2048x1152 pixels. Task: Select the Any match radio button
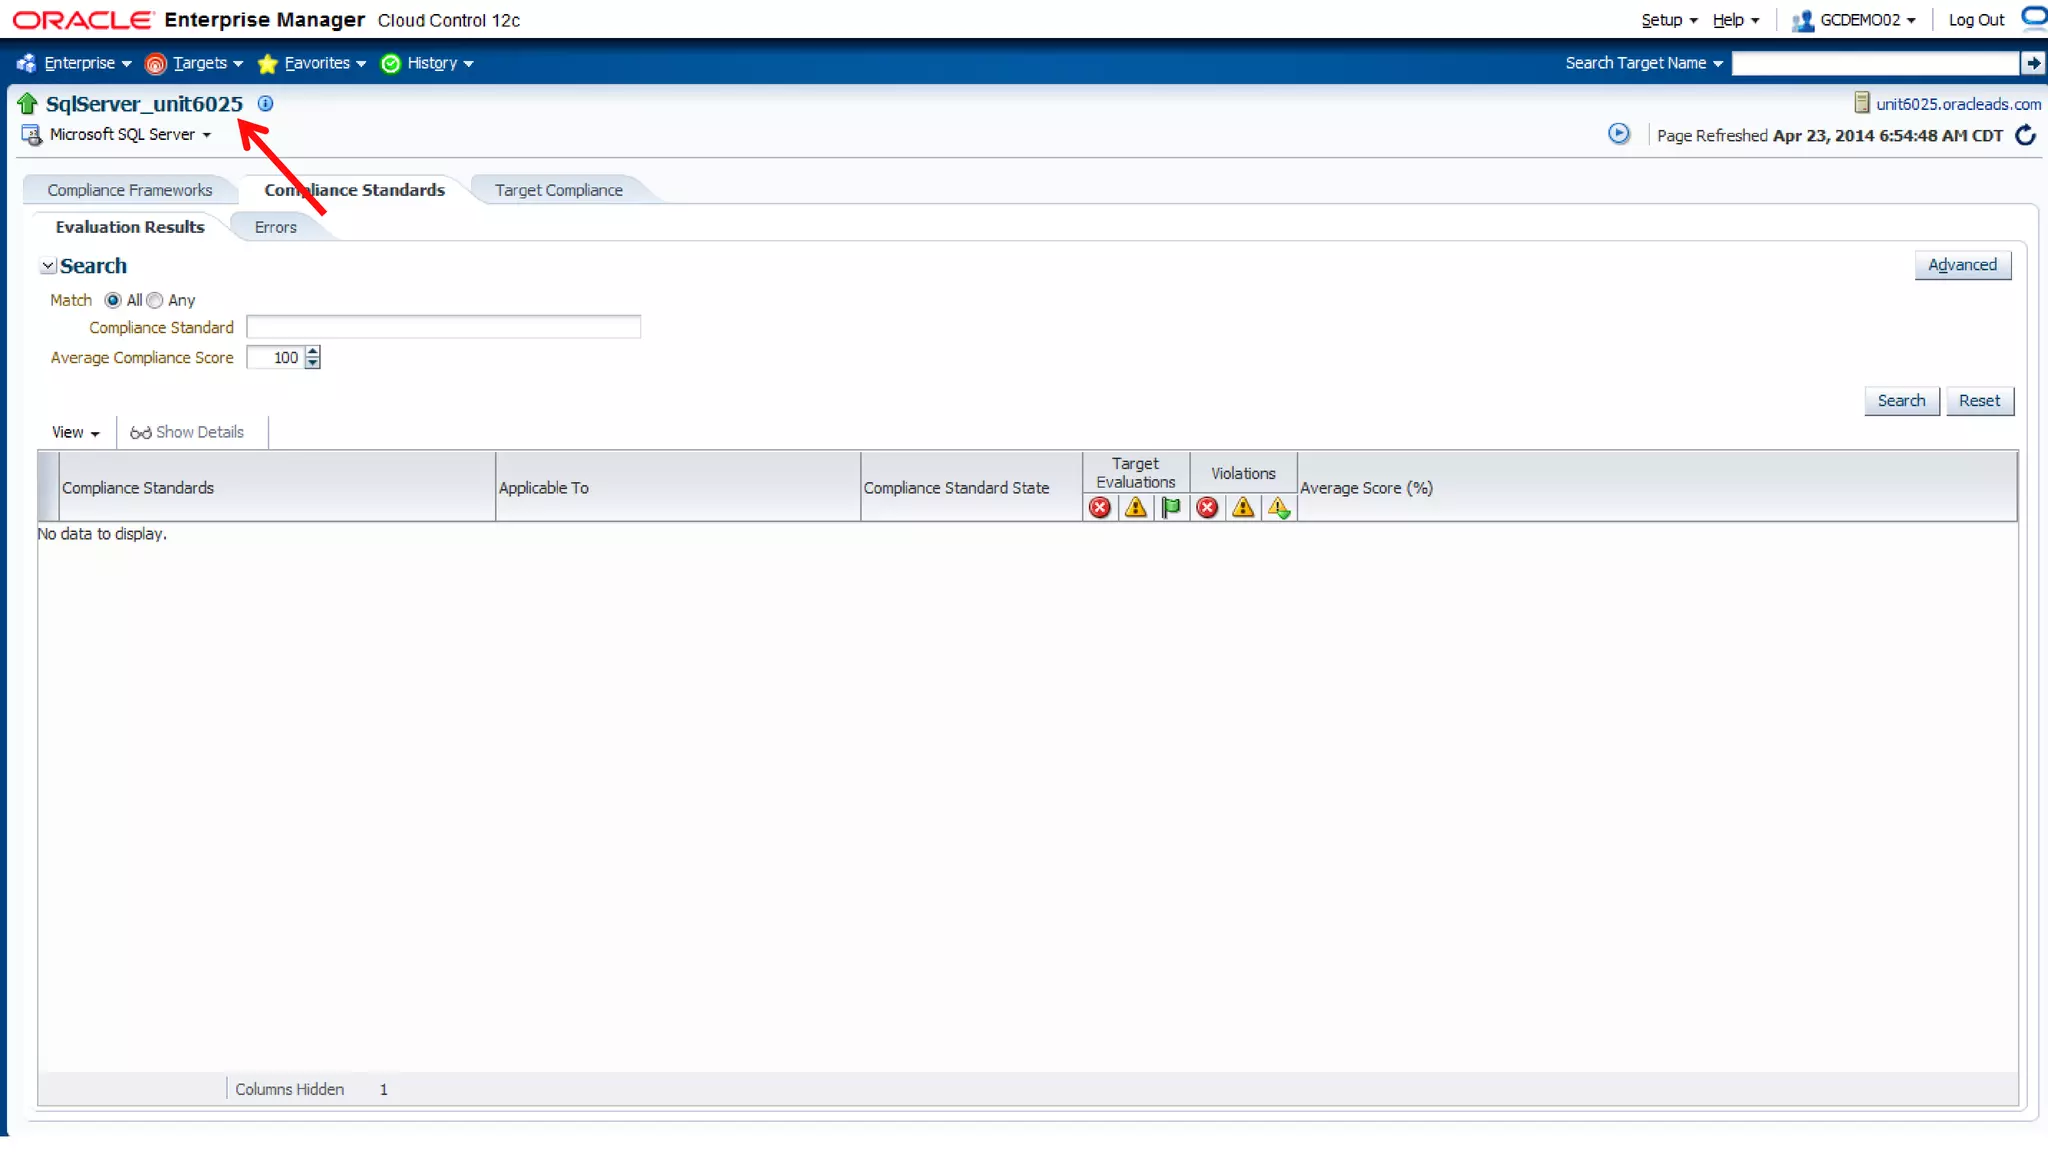(154, 300)
